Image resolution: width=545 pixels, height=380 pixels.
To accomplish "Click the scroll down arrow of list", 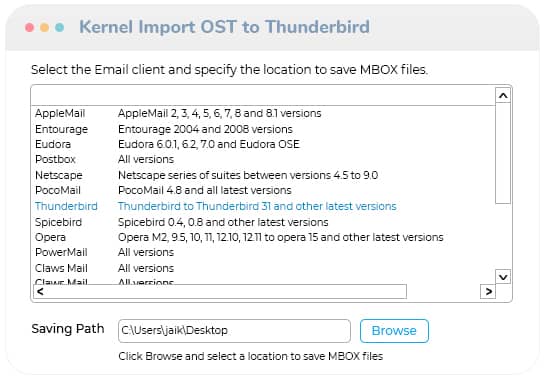I will pos(503,277).
